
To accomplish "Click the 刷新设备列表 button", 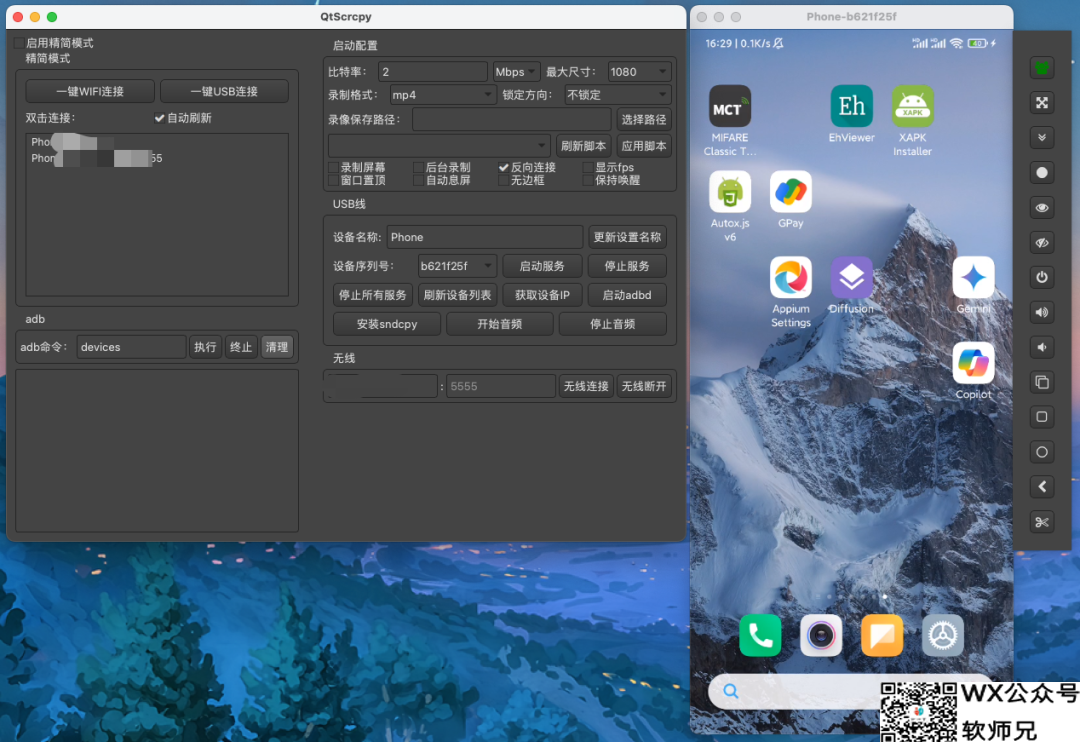I will pyautogui.click(x=457, y=295).
